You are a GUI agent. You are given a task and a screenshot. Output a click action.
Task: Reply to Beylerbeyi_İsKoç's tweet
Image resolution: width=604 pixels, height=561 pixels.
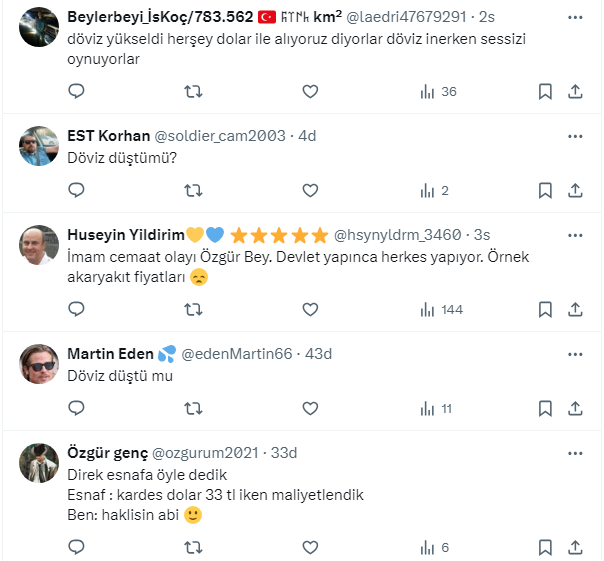77,92
